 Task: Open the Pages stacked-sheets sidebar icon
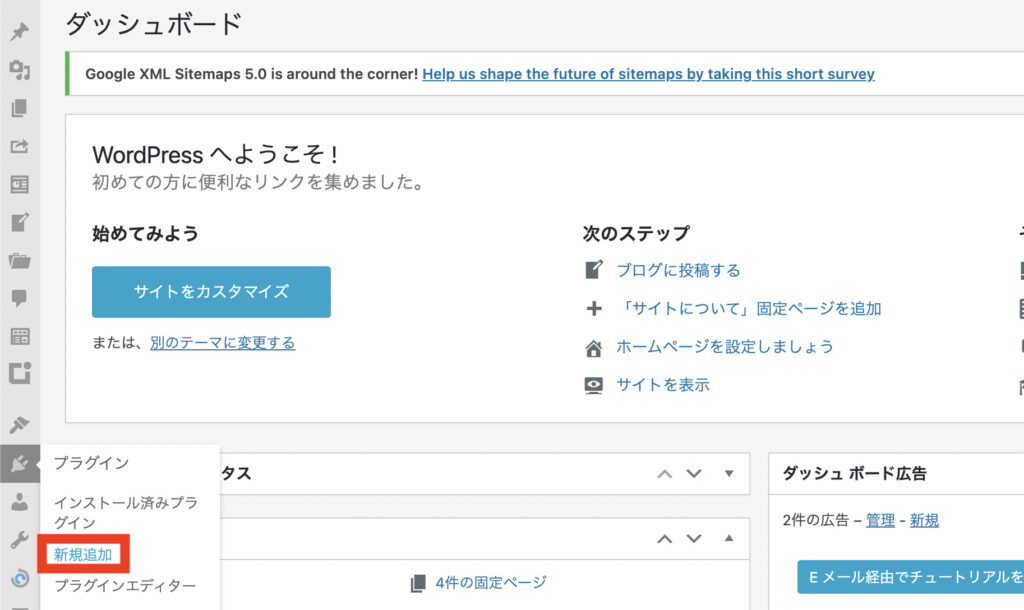click(x=20, y=108)
